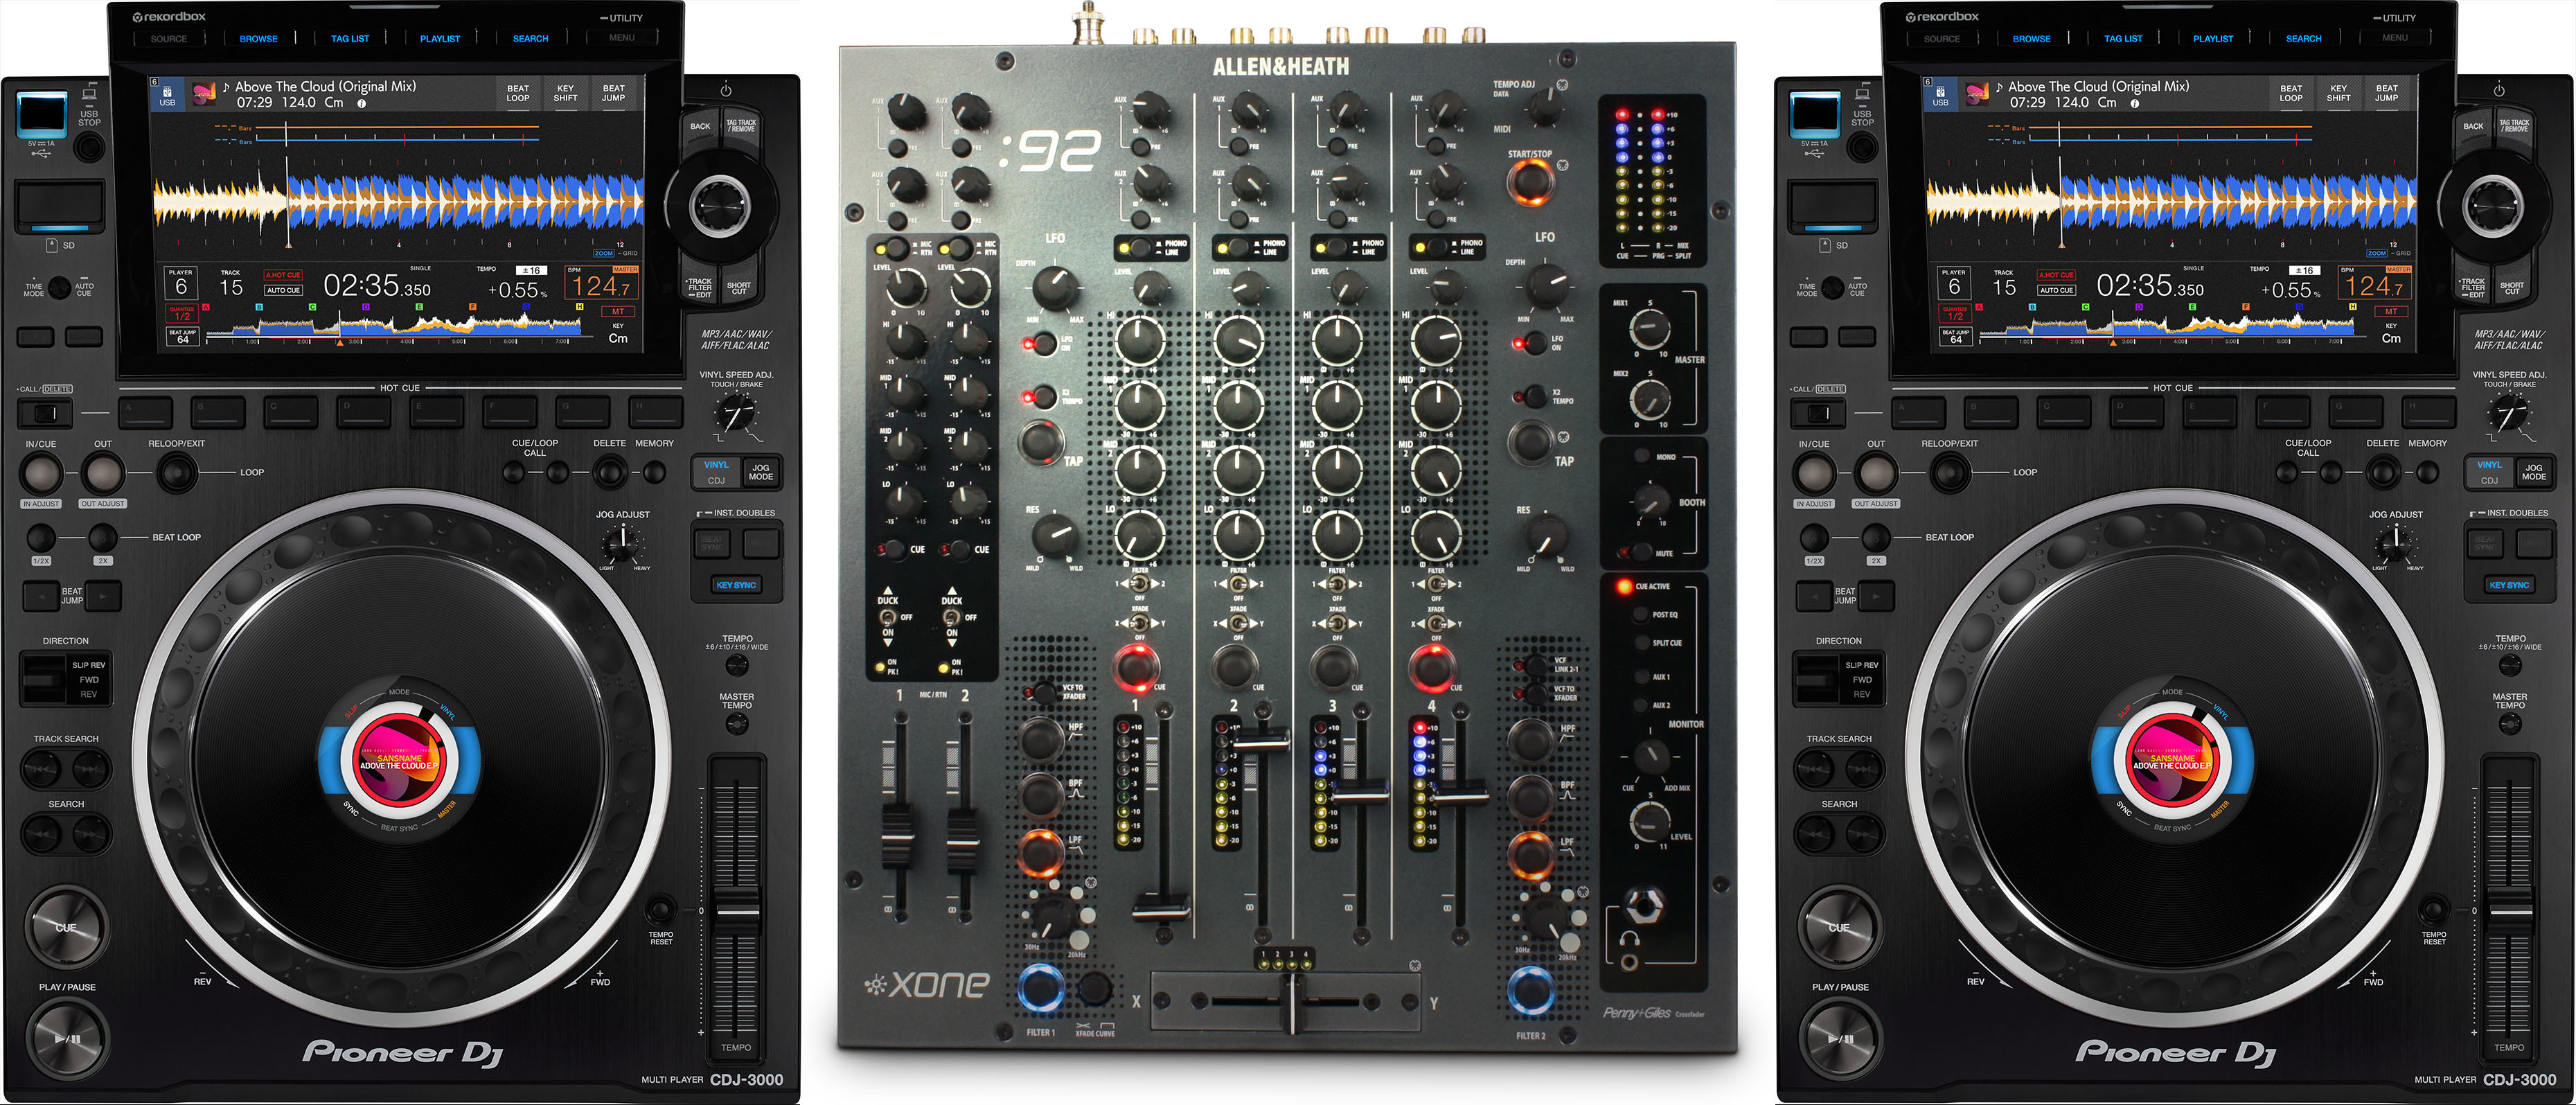Open the PLAYLIST tab on the right deck screen
Viewport: 2576px width, 1105px height.
(x=2212, y=38)
